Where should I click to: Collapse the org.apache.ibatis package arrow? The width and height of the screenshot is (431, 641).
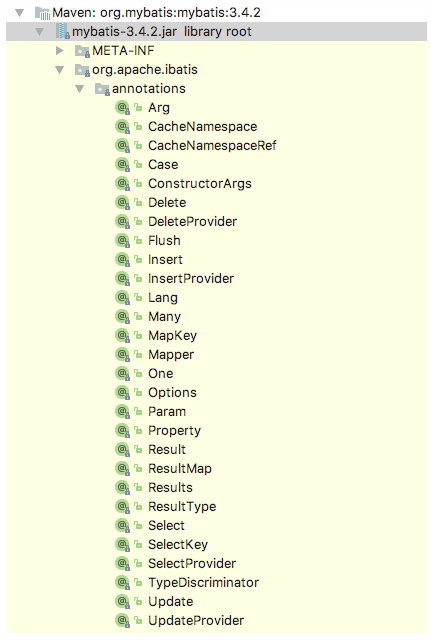tap(60, 70)
